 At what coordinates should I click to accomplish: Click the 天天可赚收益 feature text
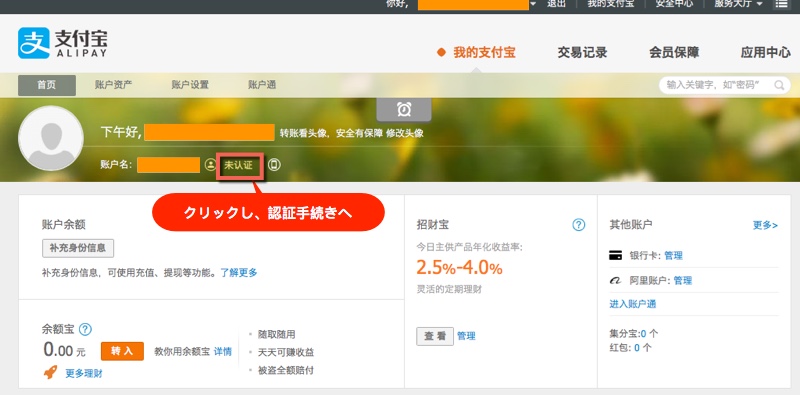[x=286, y=352]
